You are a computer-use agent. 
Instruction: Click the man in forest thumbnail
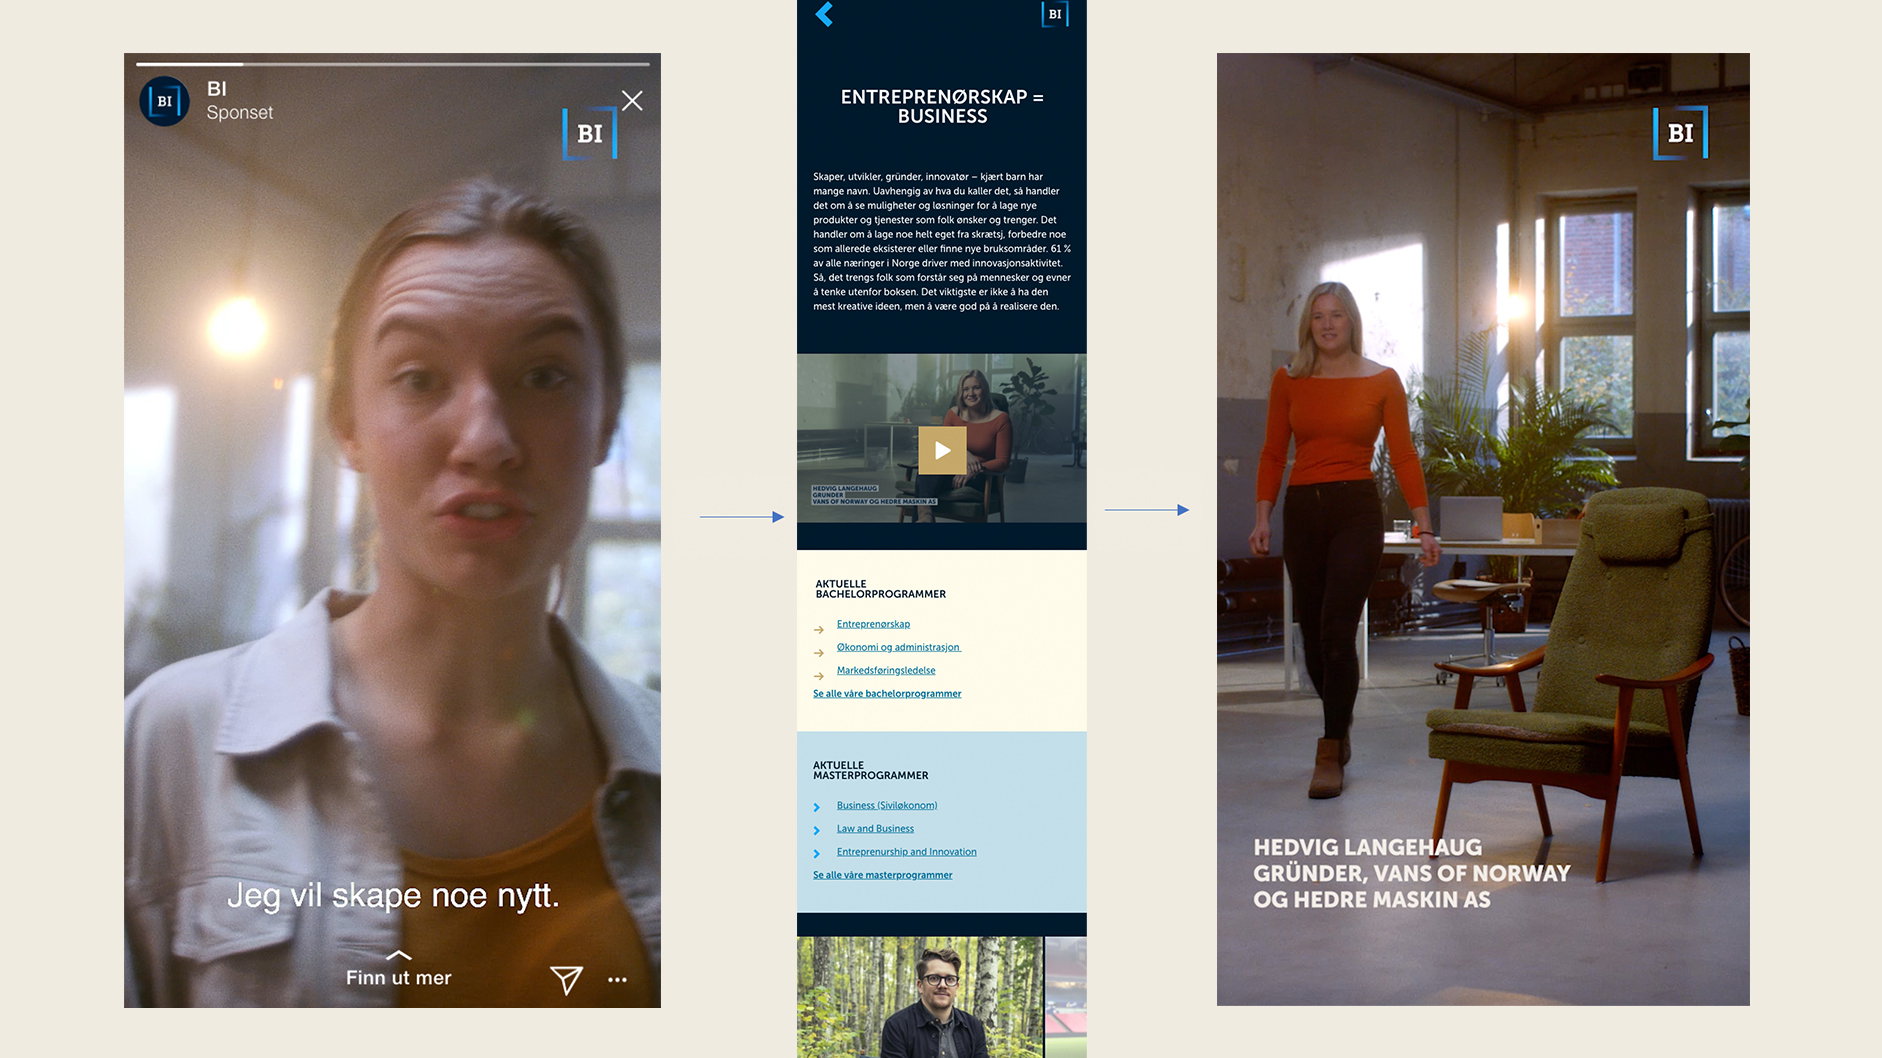pos(919,997)
